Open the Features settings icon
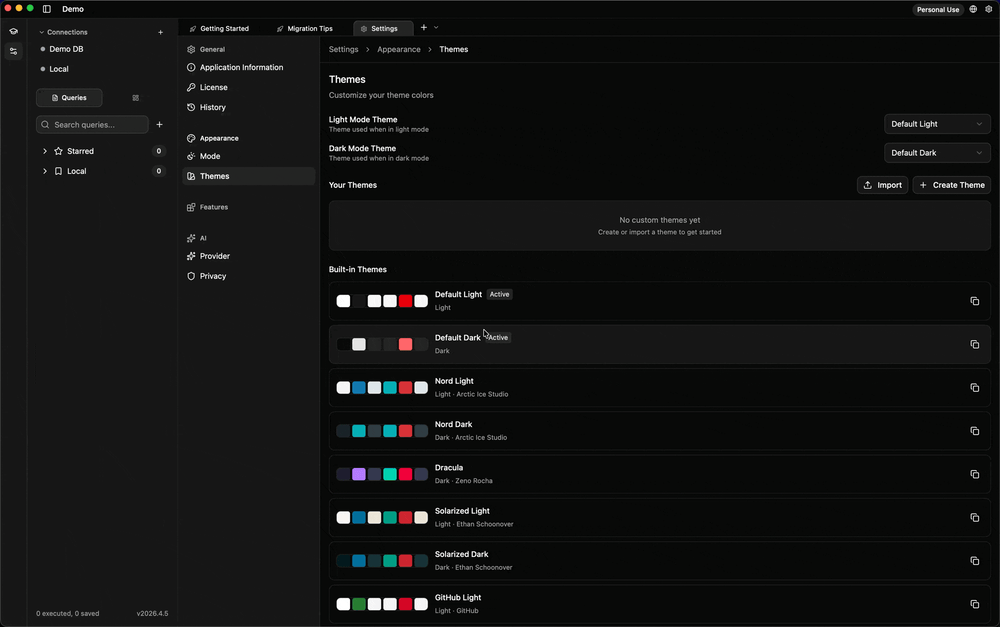 [x=191, y=207]
